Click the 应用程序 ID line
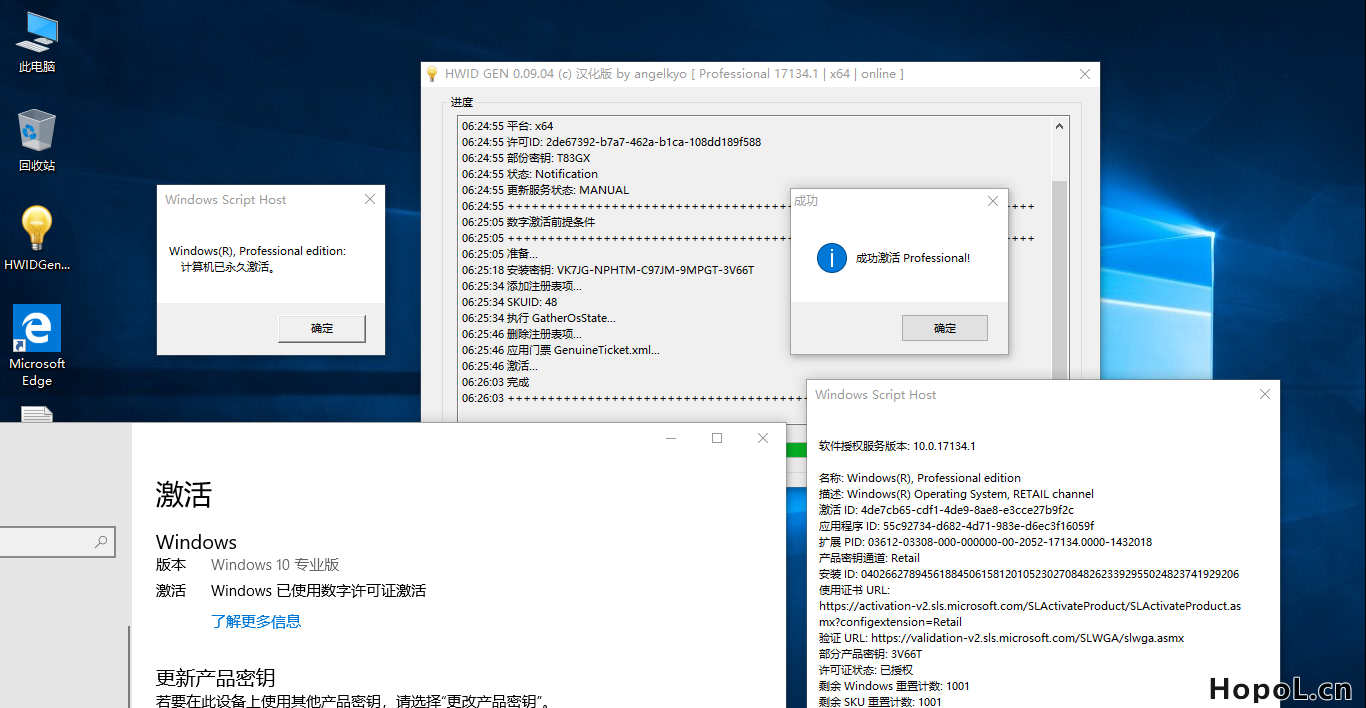This screenshot has height=708, width=1366. [x=956, y=526]
